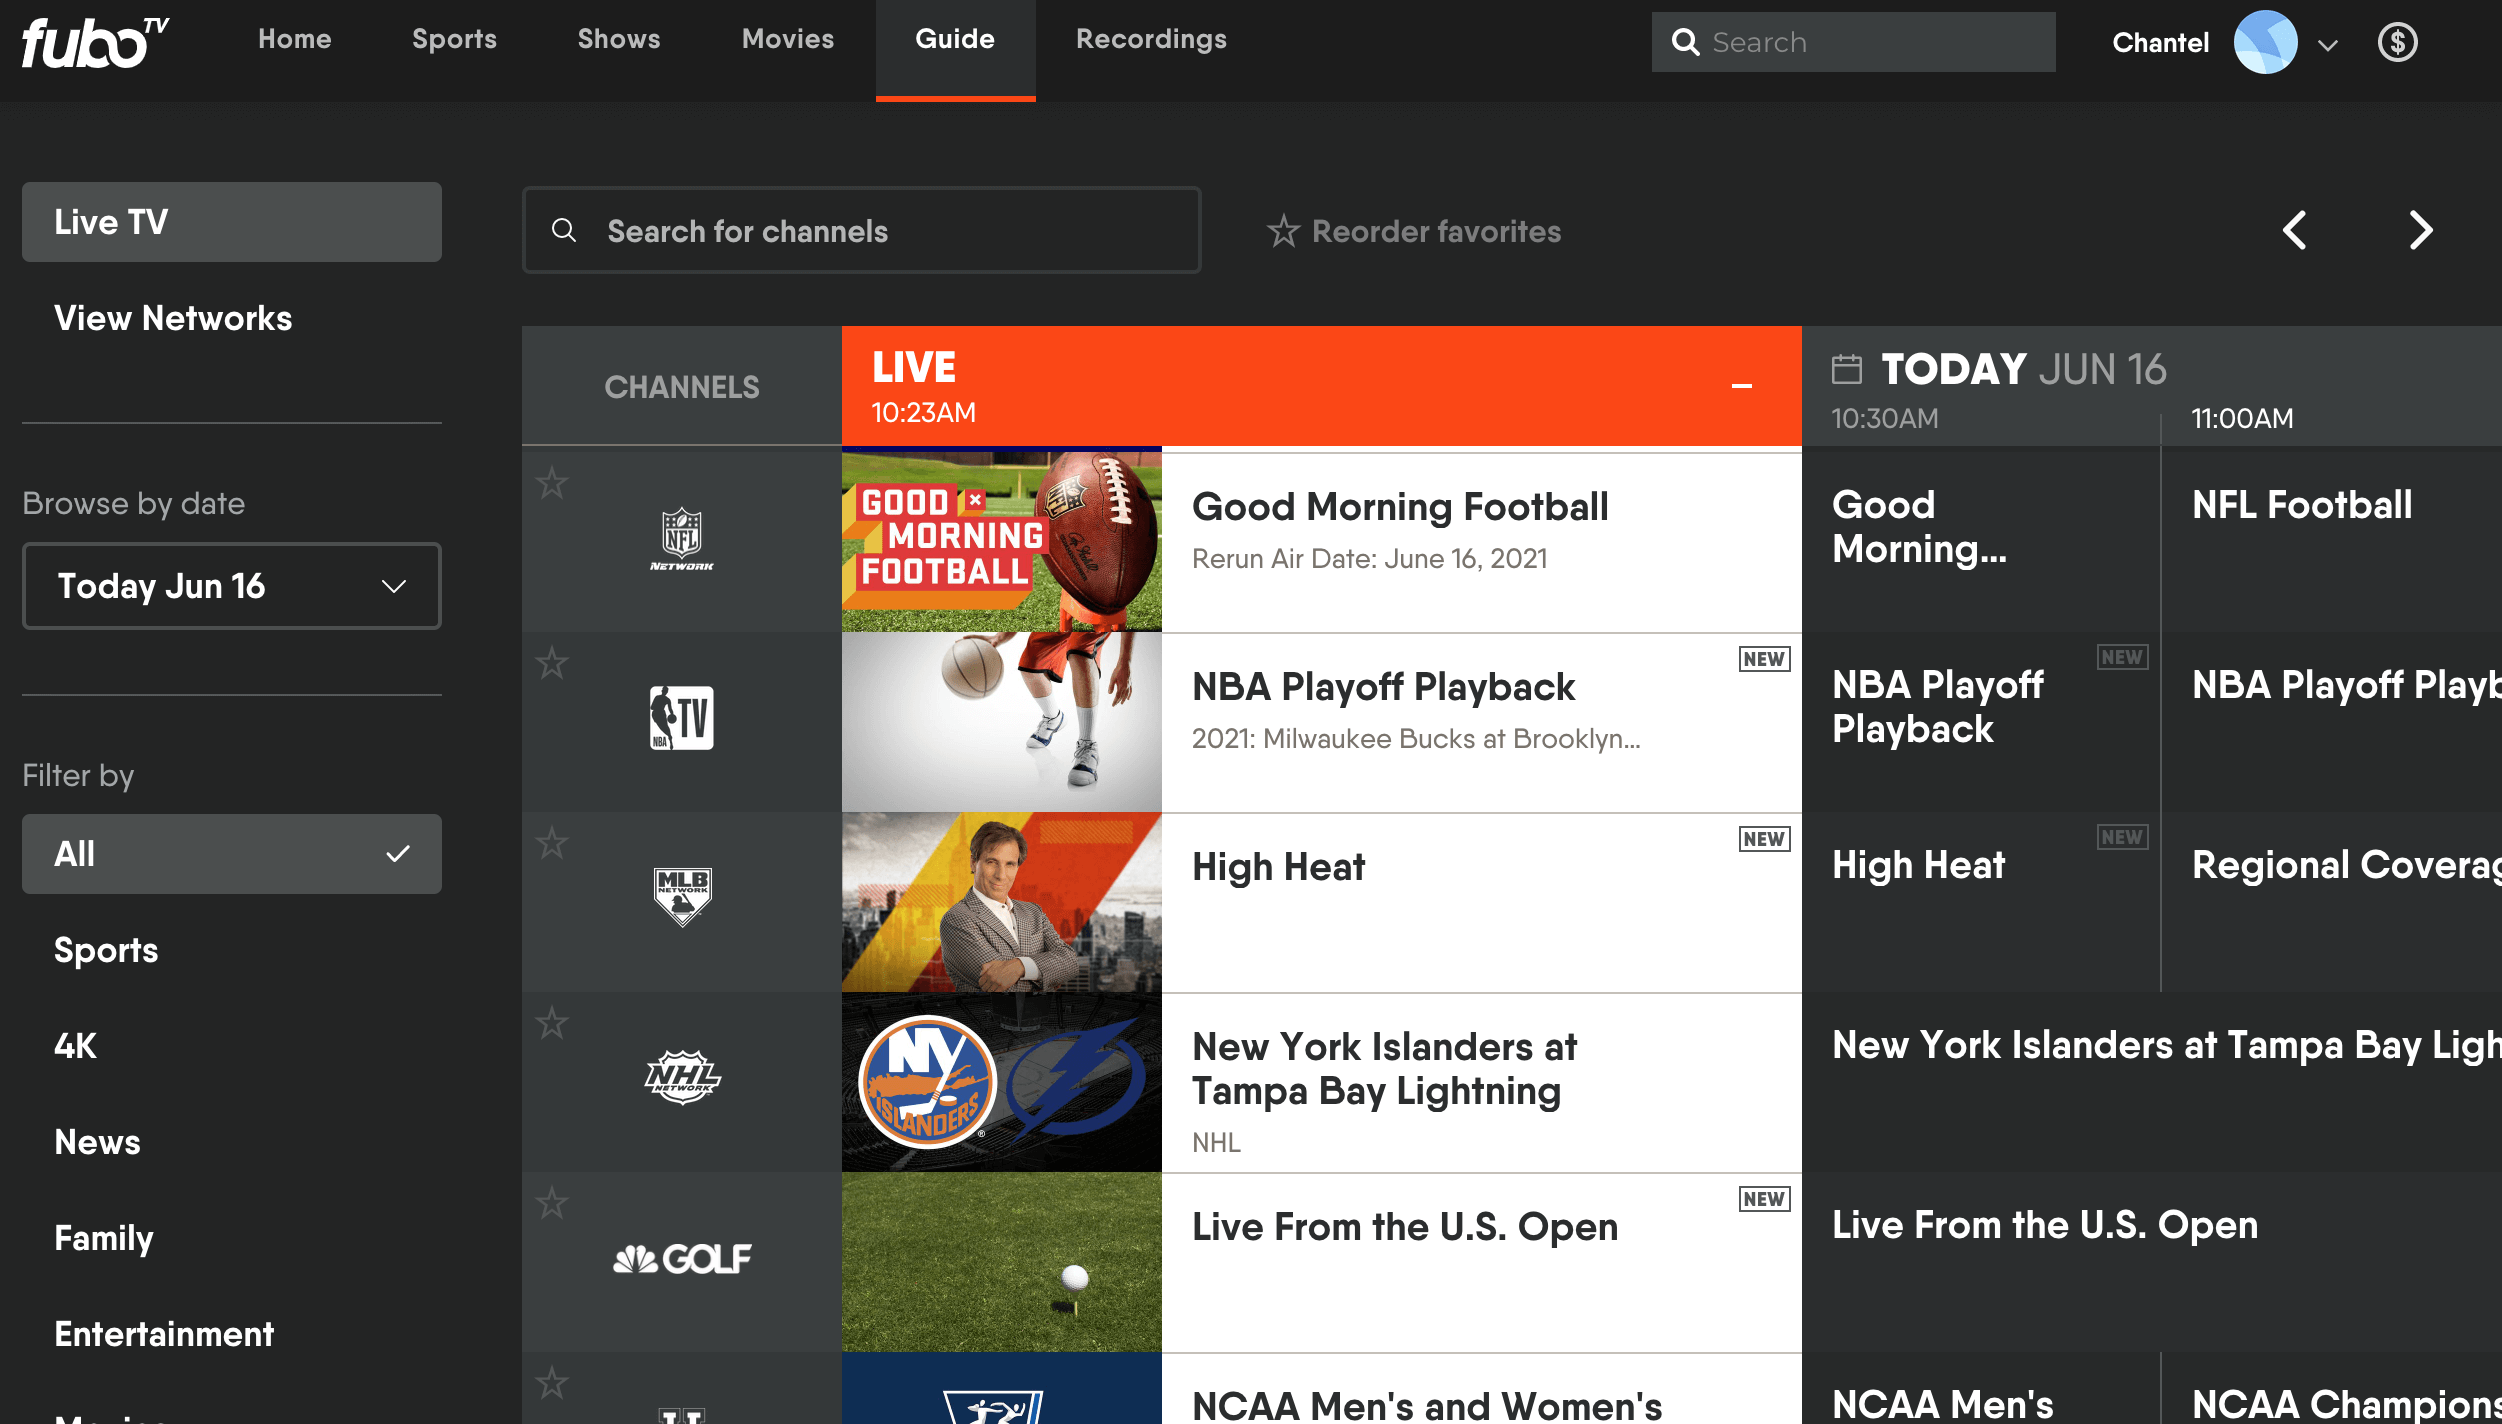The height and width of the screenshot is (1424, 2502).
Task: Select the All filter option
Action: click(x=232, y=854)
